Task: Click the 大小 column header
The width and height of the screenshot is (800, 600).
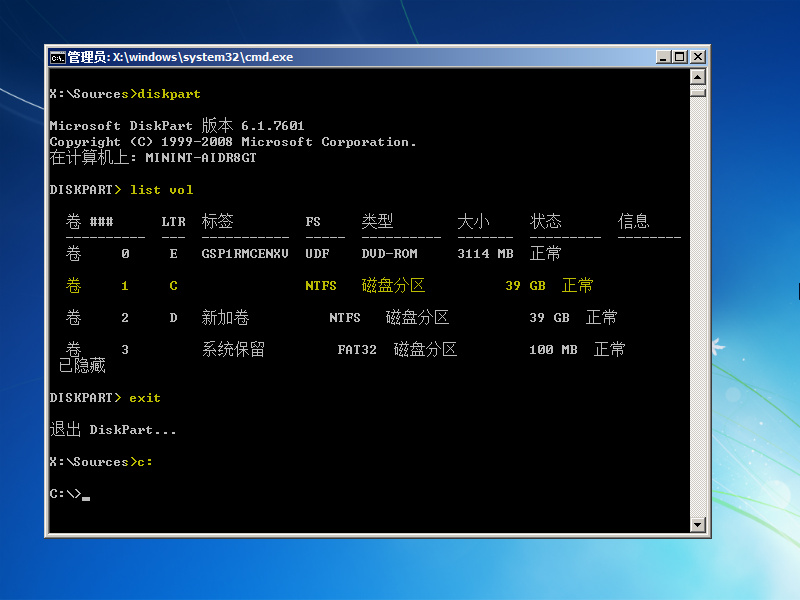Action: click(473, 221)
